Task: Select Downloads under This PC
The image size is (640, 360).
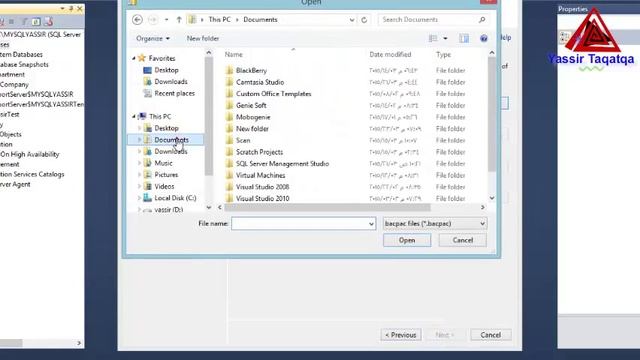Action: click(171, 151)
